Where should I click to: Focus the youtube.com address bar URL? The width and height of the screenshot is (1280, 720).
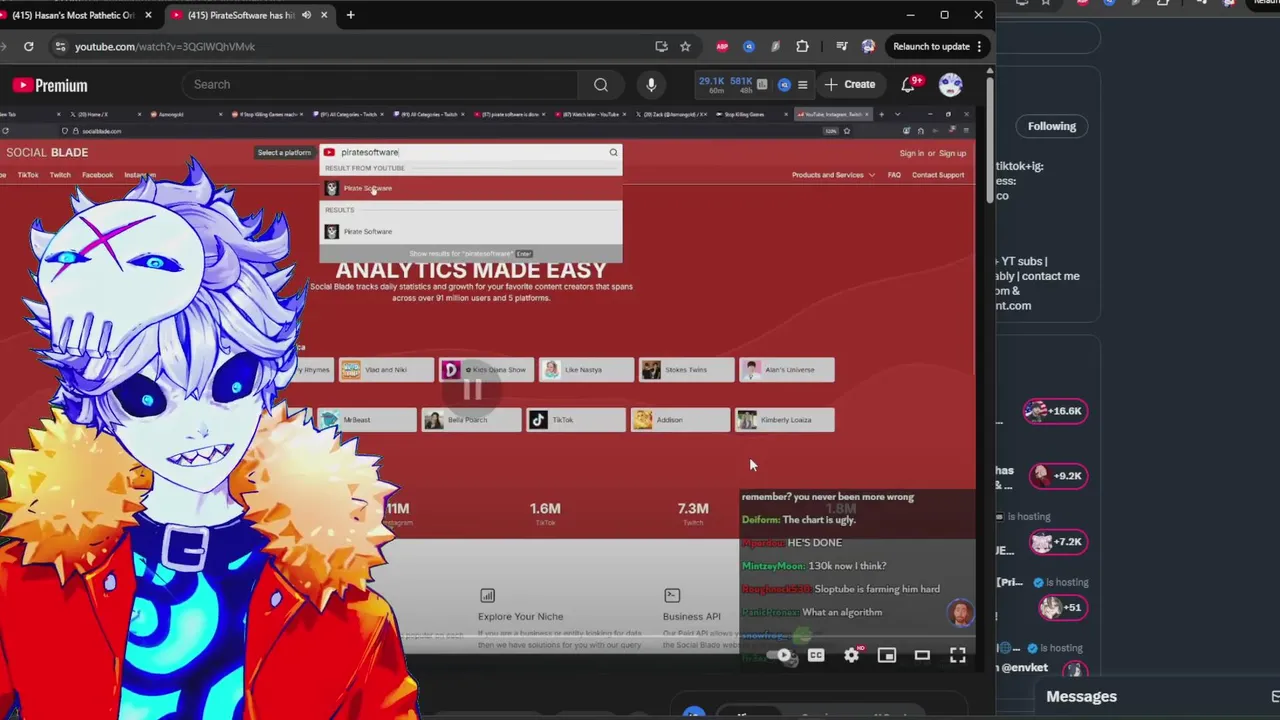165,46
